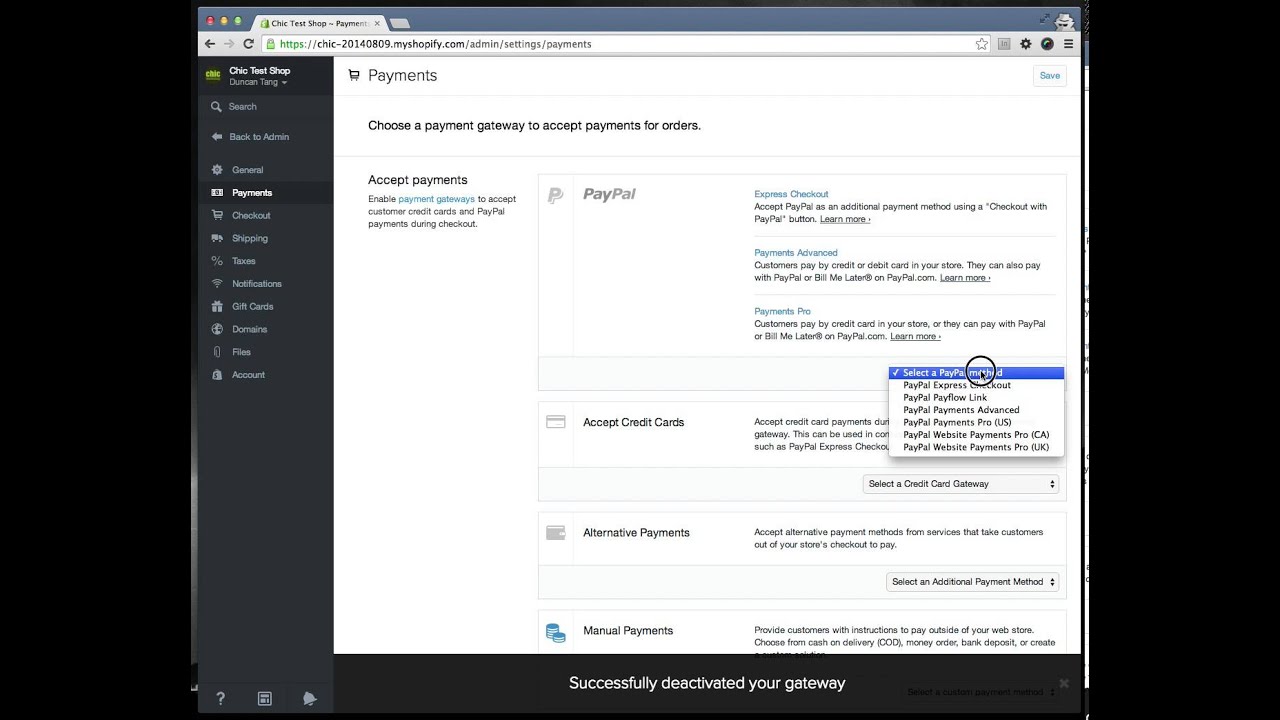Open the storefront layout icon in sidebar footer

265,699
